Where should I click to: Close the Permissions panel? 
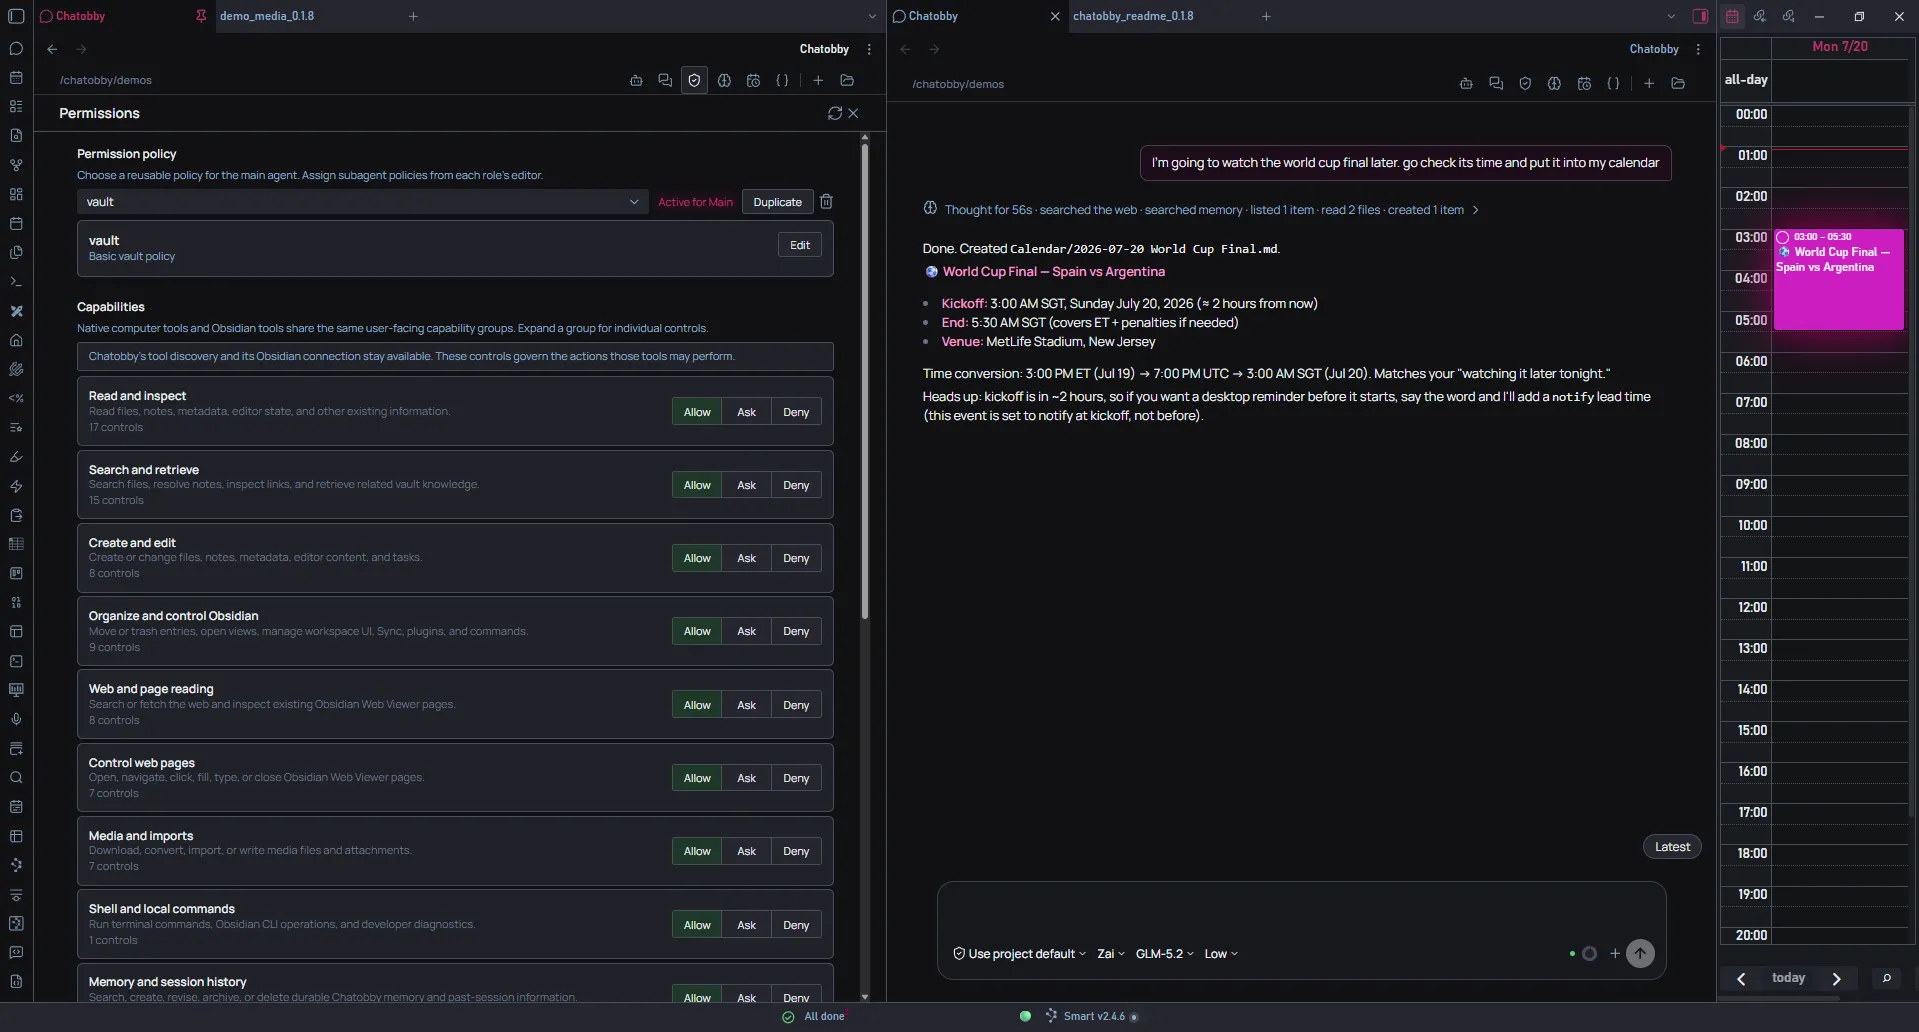(x=853, y=113)
